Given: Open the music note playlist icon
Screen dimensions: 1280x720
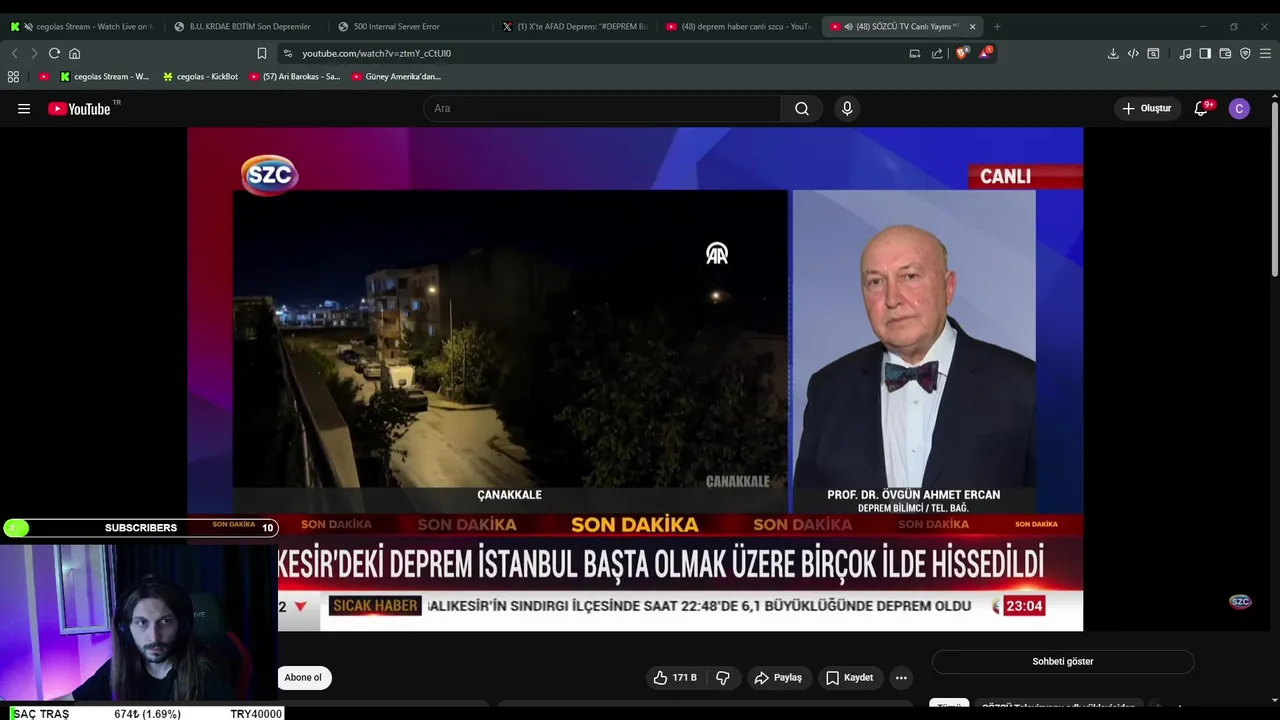Looking at the screenshot, I should [x=1185, y=53].
